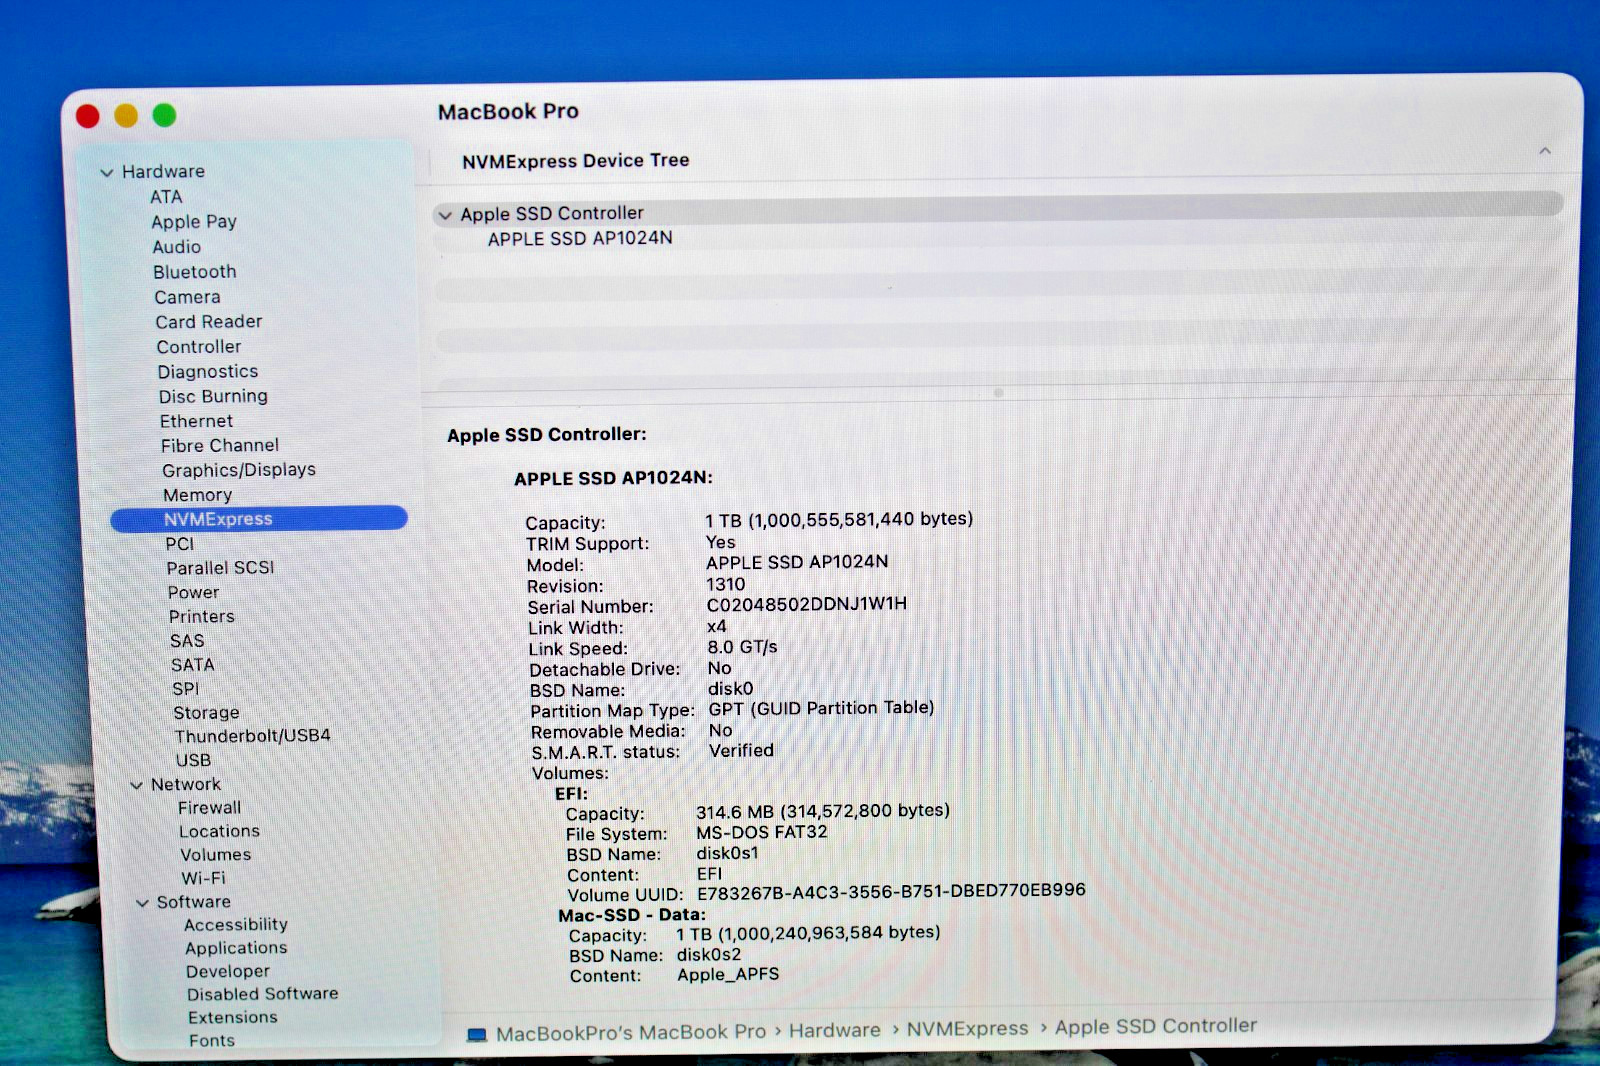Open Applications under Software
This screenshot has width=1600, height=1066.
click(x=236, y=948)
